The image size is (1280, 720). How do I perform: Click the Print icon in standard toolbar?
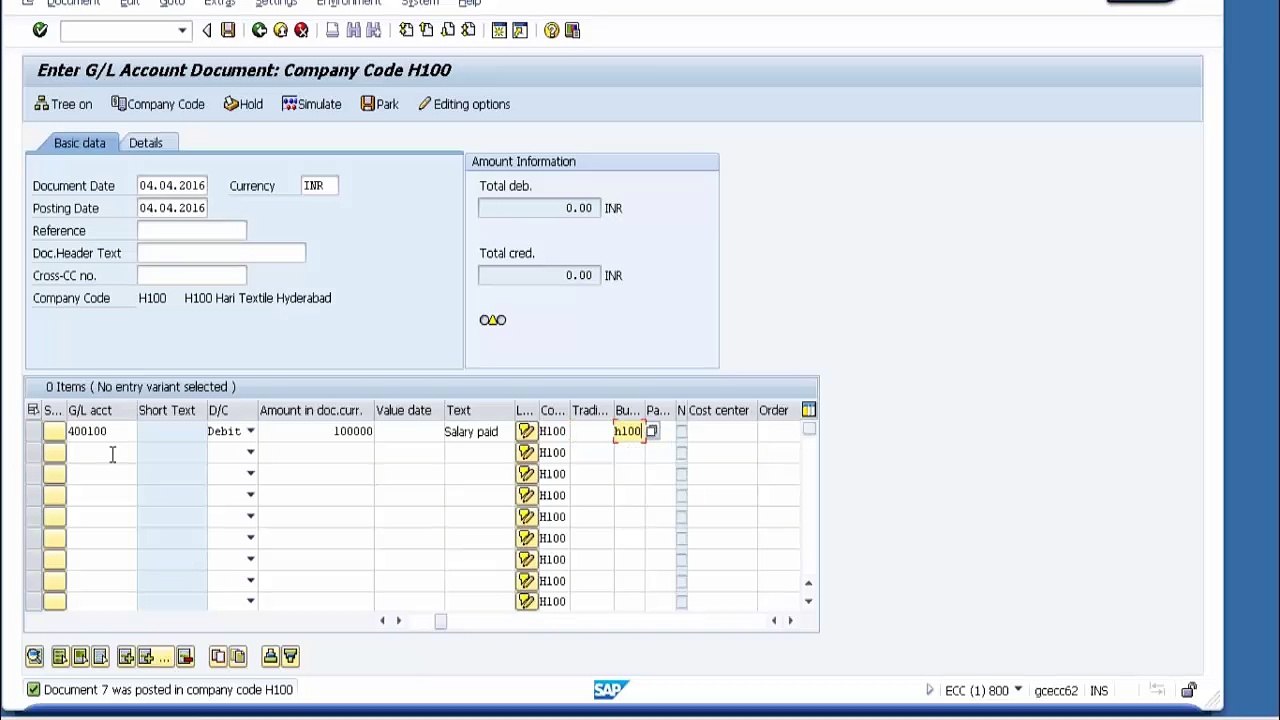point(333,30)
